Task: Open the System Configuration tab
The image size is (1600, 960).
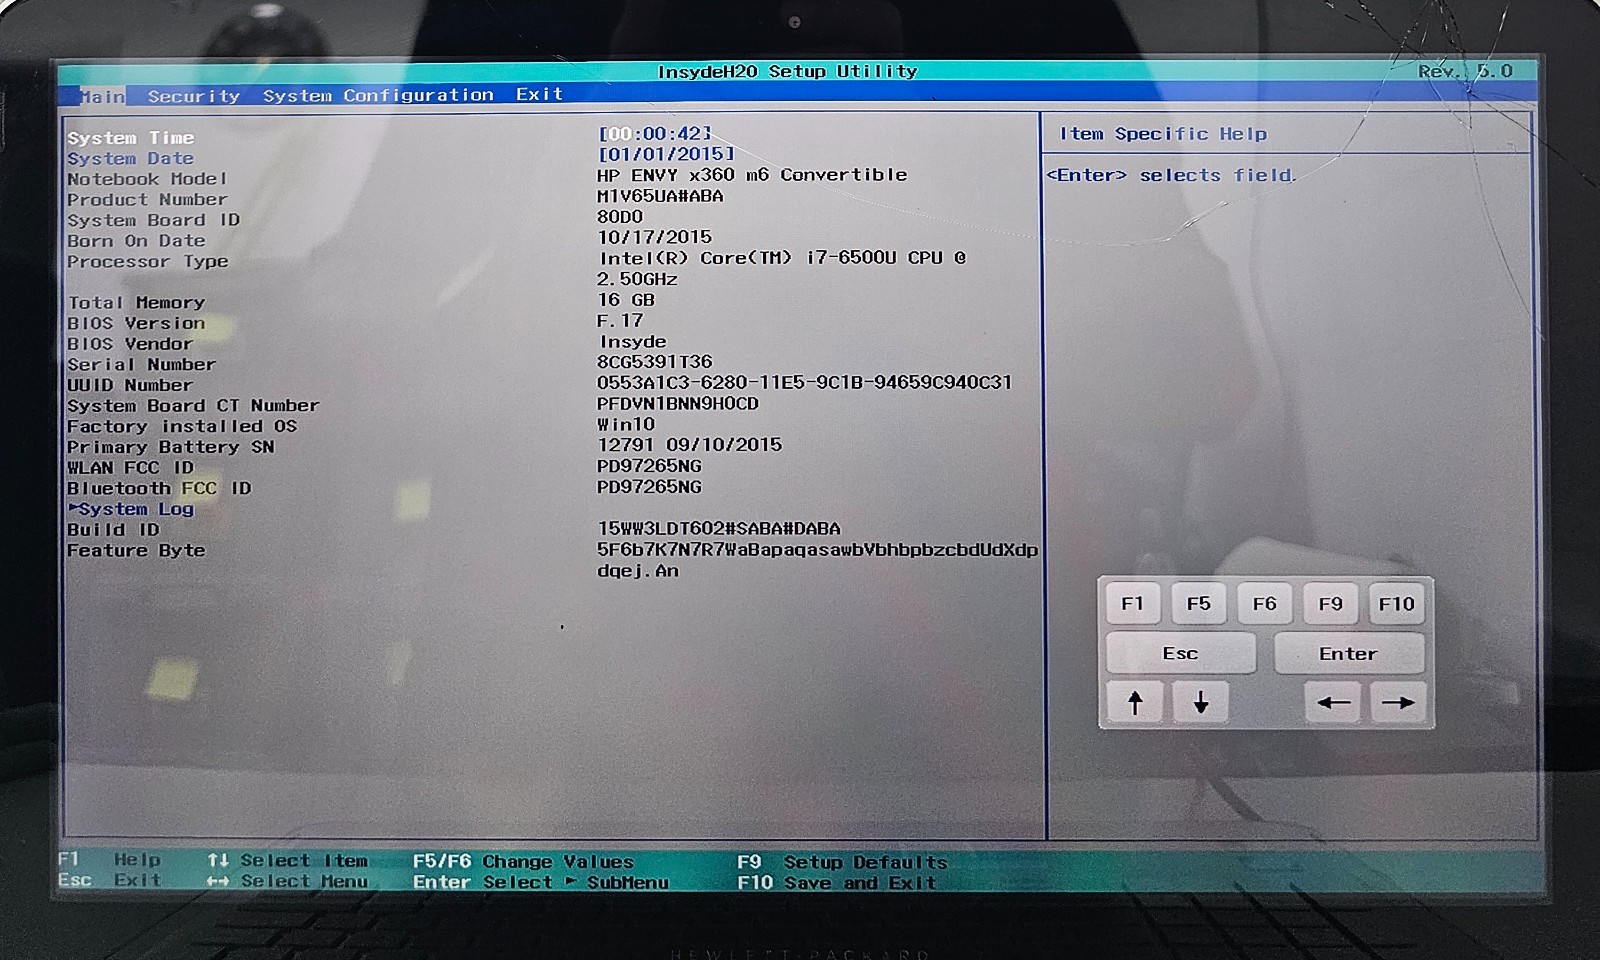Action: click(x=378, y=95)
